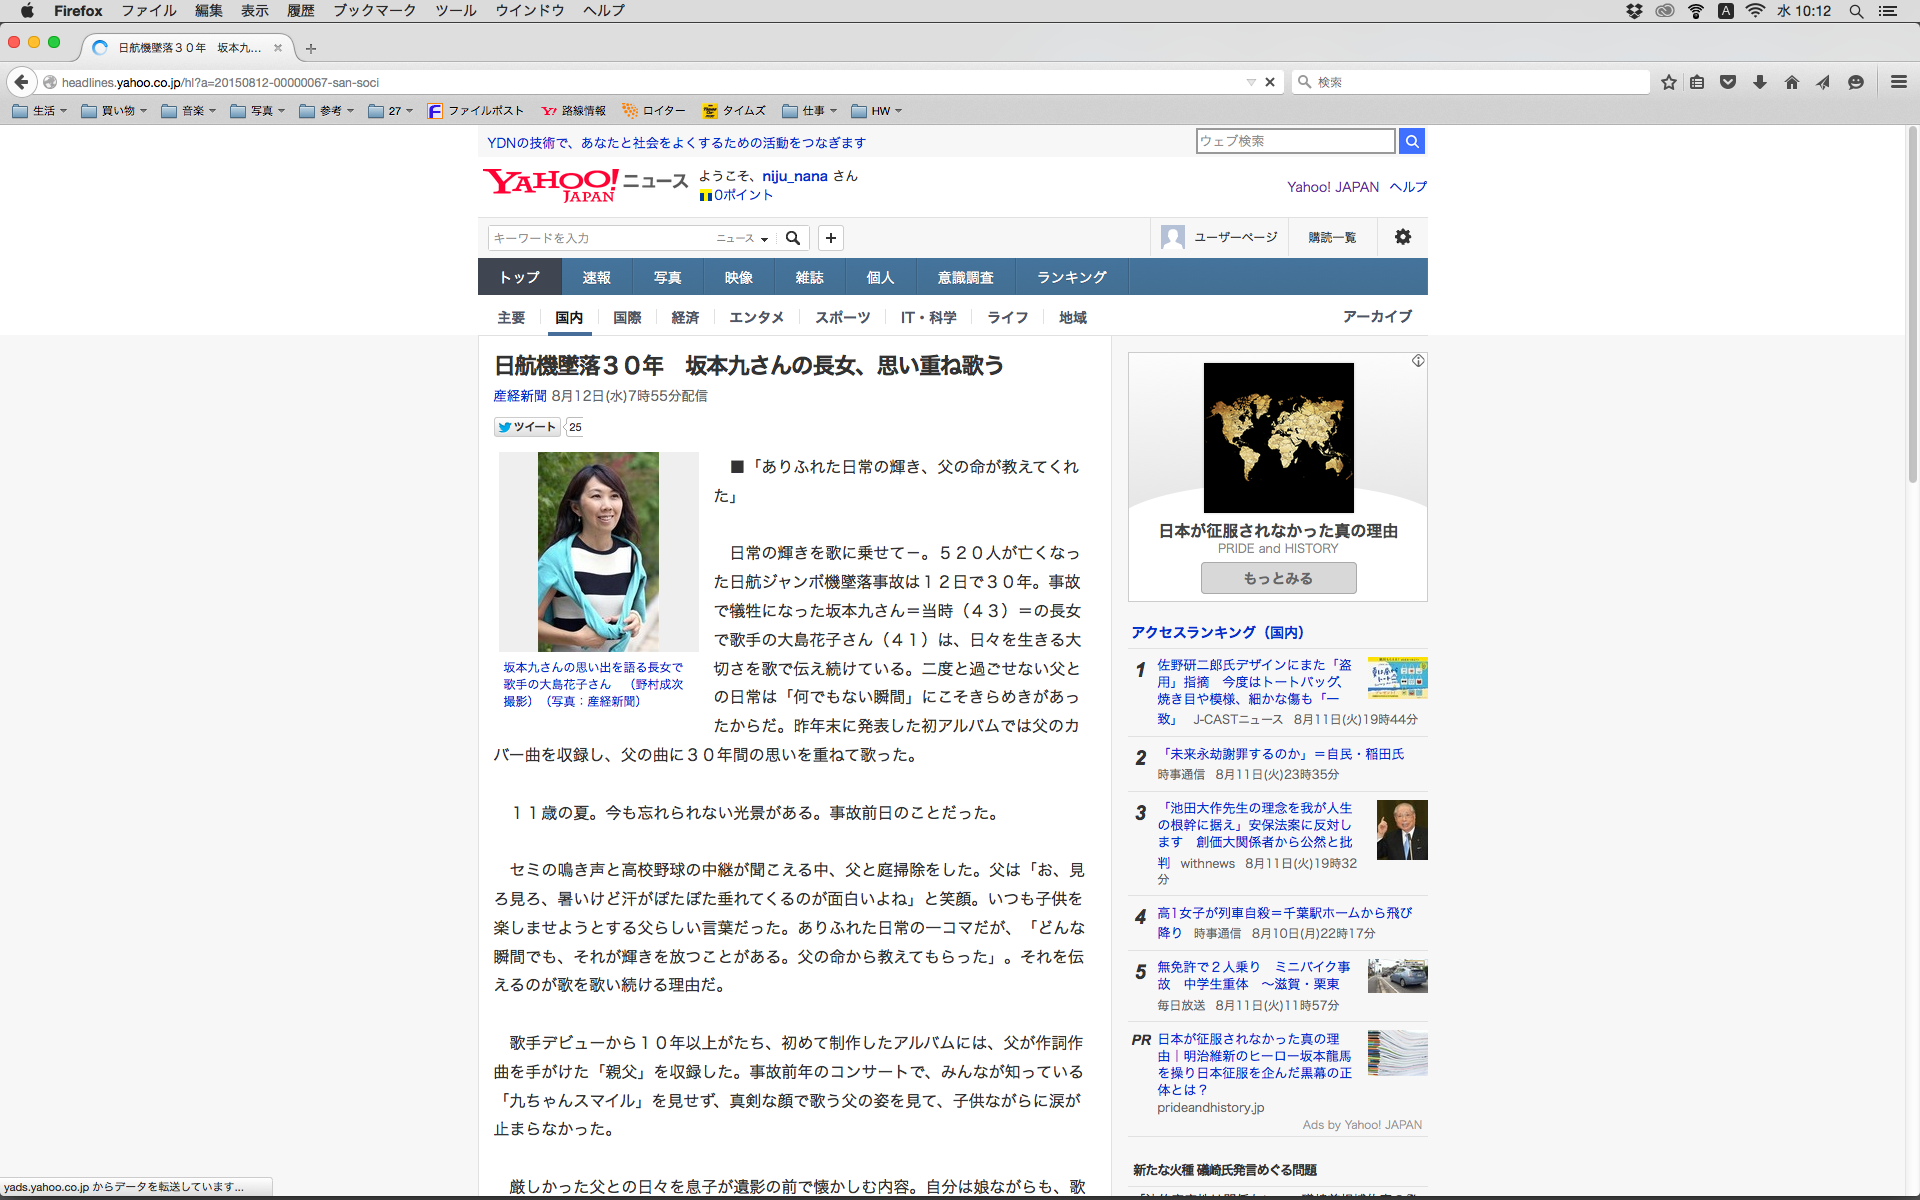Open the ブックマーク menu in the menu bar
Image resolution: width=1920 pixels, height=1200 pixels.
coord(374,10)
